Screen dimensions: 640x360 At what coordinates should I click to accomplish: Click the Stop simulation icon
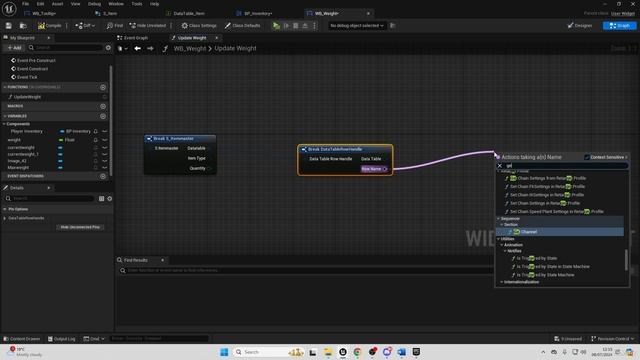point(296,26)
